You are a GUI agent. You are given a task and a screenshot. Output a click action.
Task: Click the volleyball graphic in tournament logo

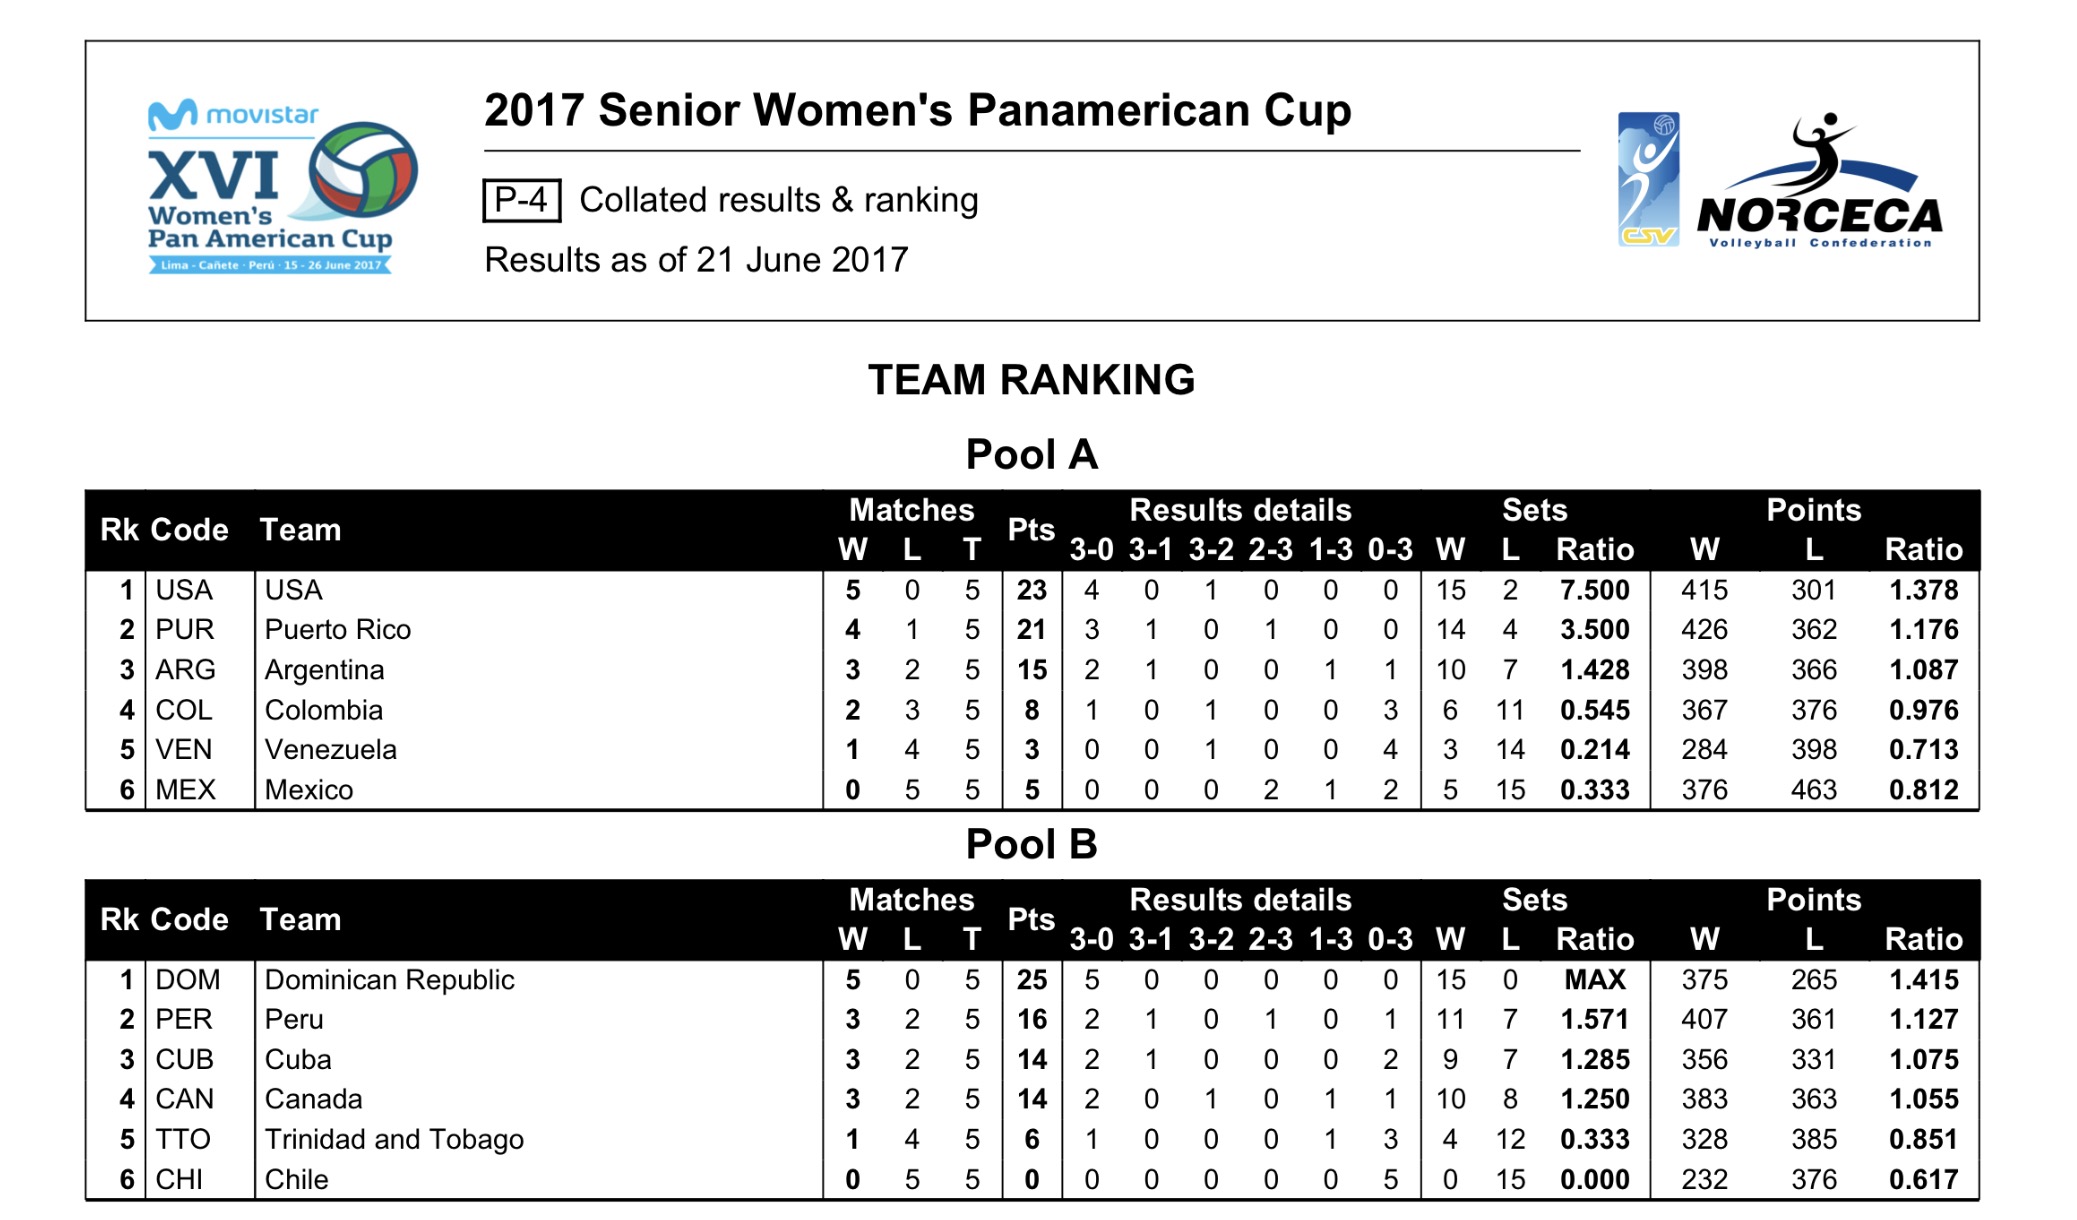(x=362, y=170)
